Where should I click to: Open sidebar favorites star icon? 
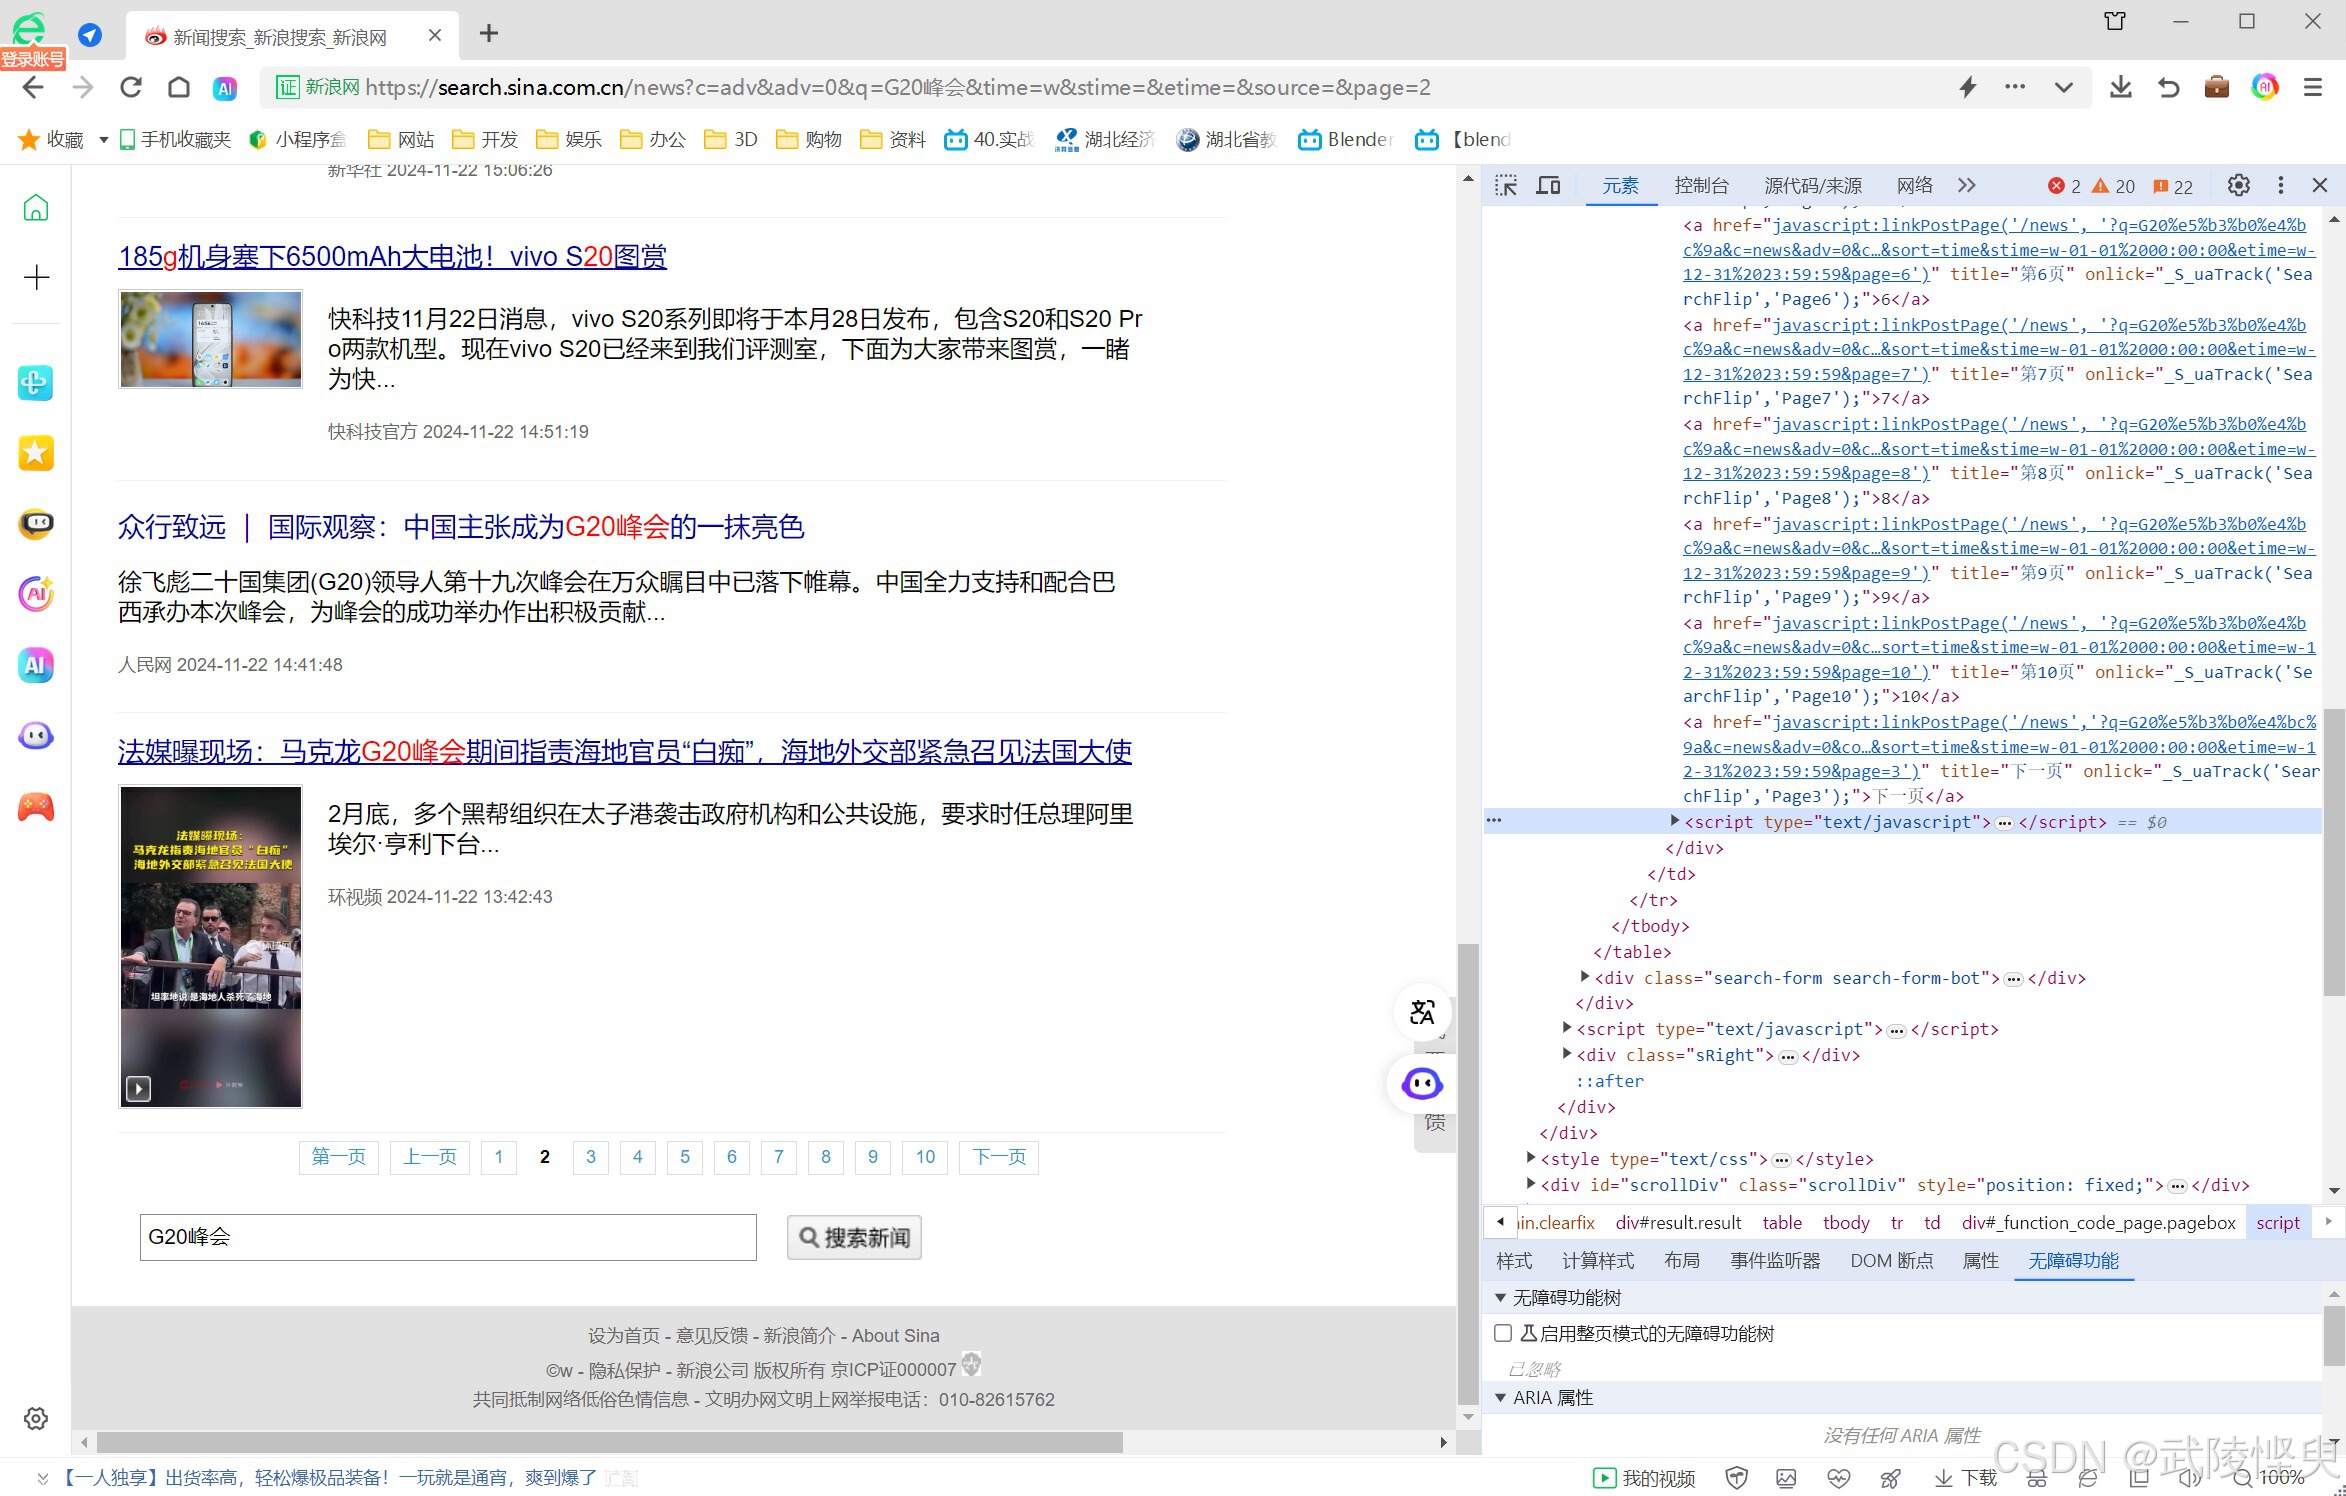pos(36,453)
